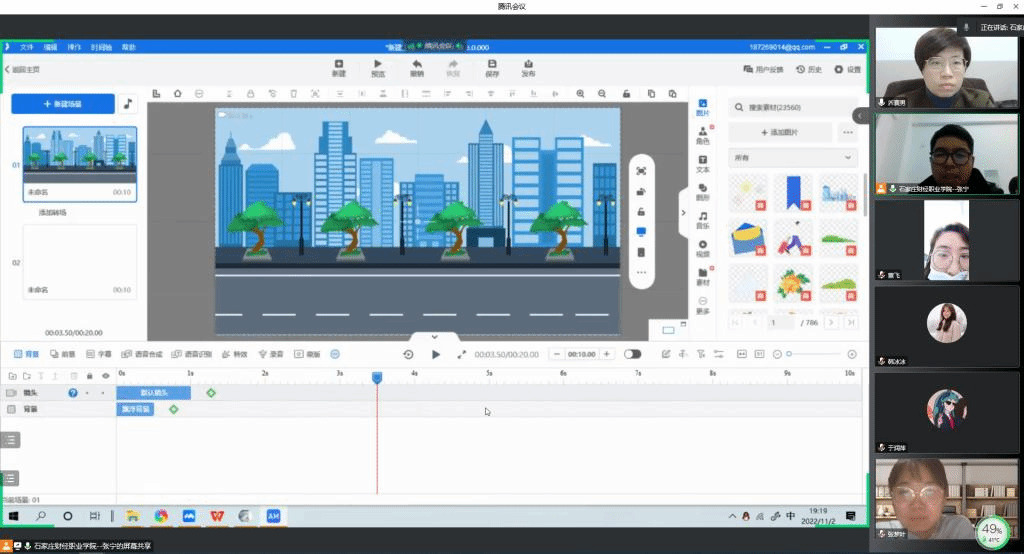Click the blue 新建场景 button
The width and height of the screenshot is (1024, 554).
(63, 104)
